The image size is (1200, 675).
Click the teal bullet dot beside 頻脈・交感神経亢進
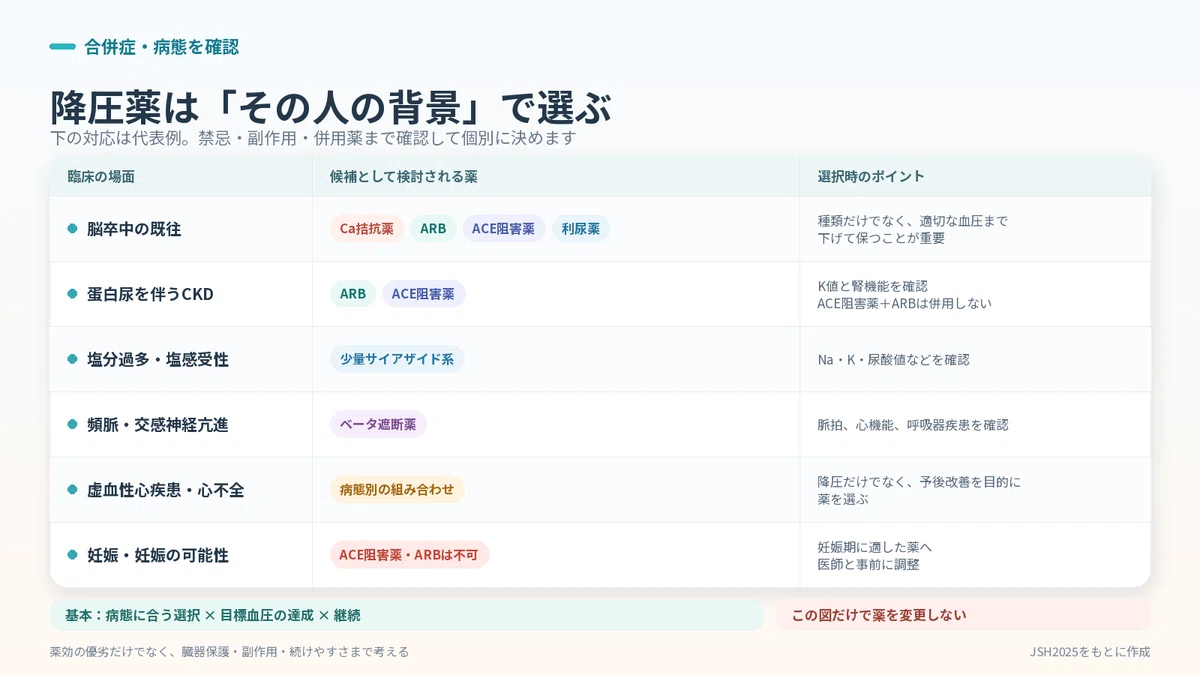pos(72,424)
